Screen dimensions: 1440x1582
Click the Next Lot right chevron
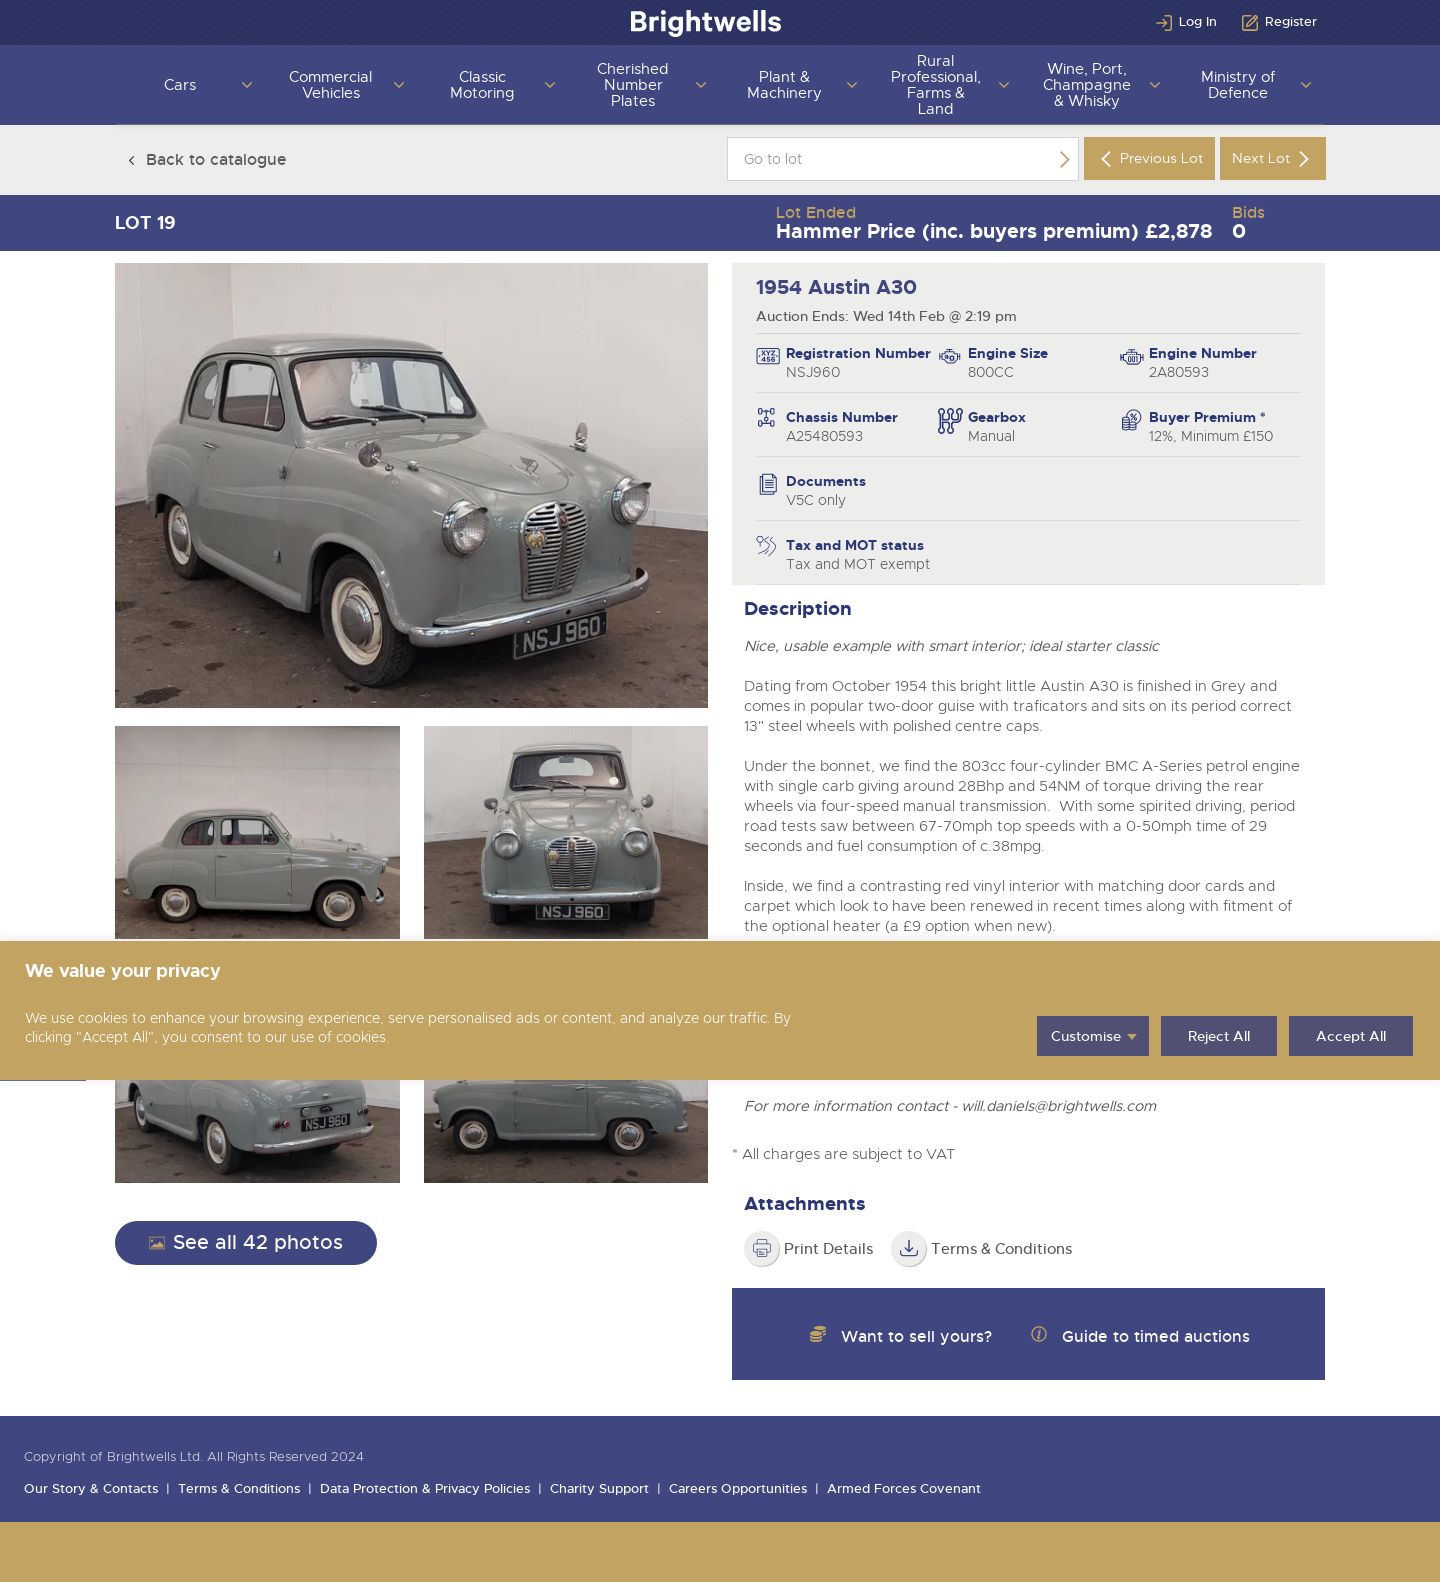point(1303,159)
